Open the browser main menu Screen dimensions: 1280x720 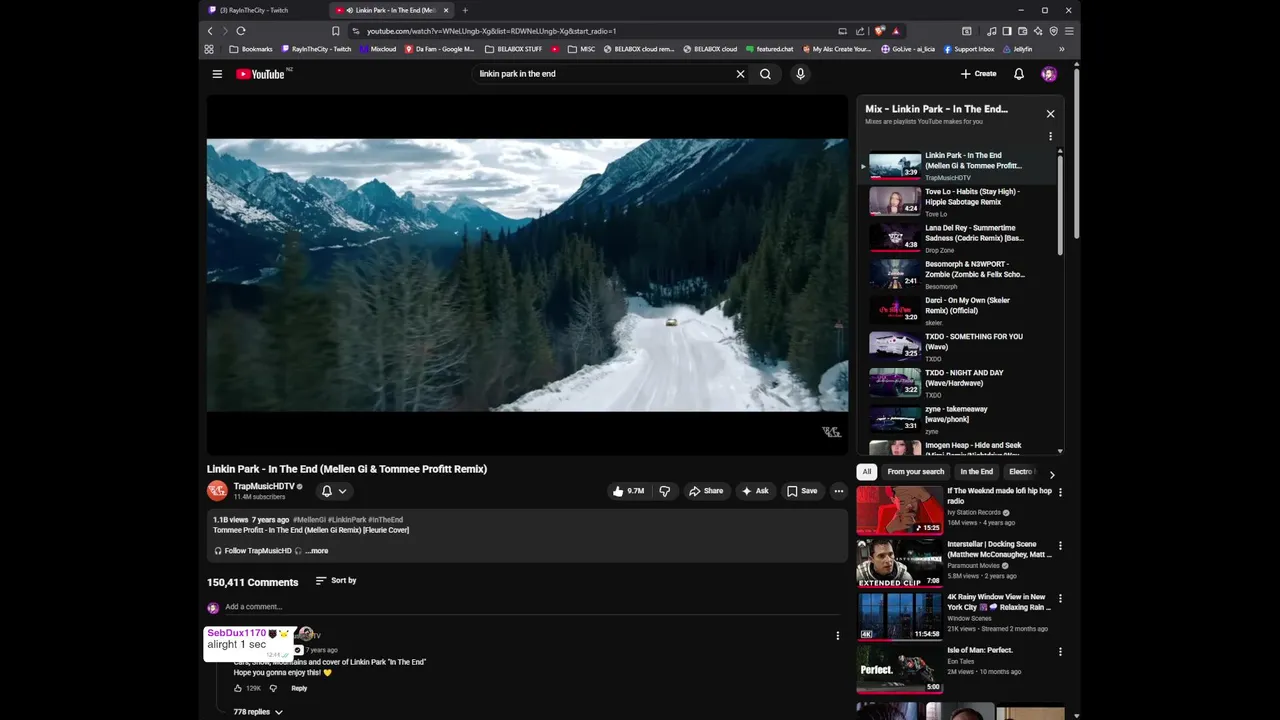point(1069,31)
